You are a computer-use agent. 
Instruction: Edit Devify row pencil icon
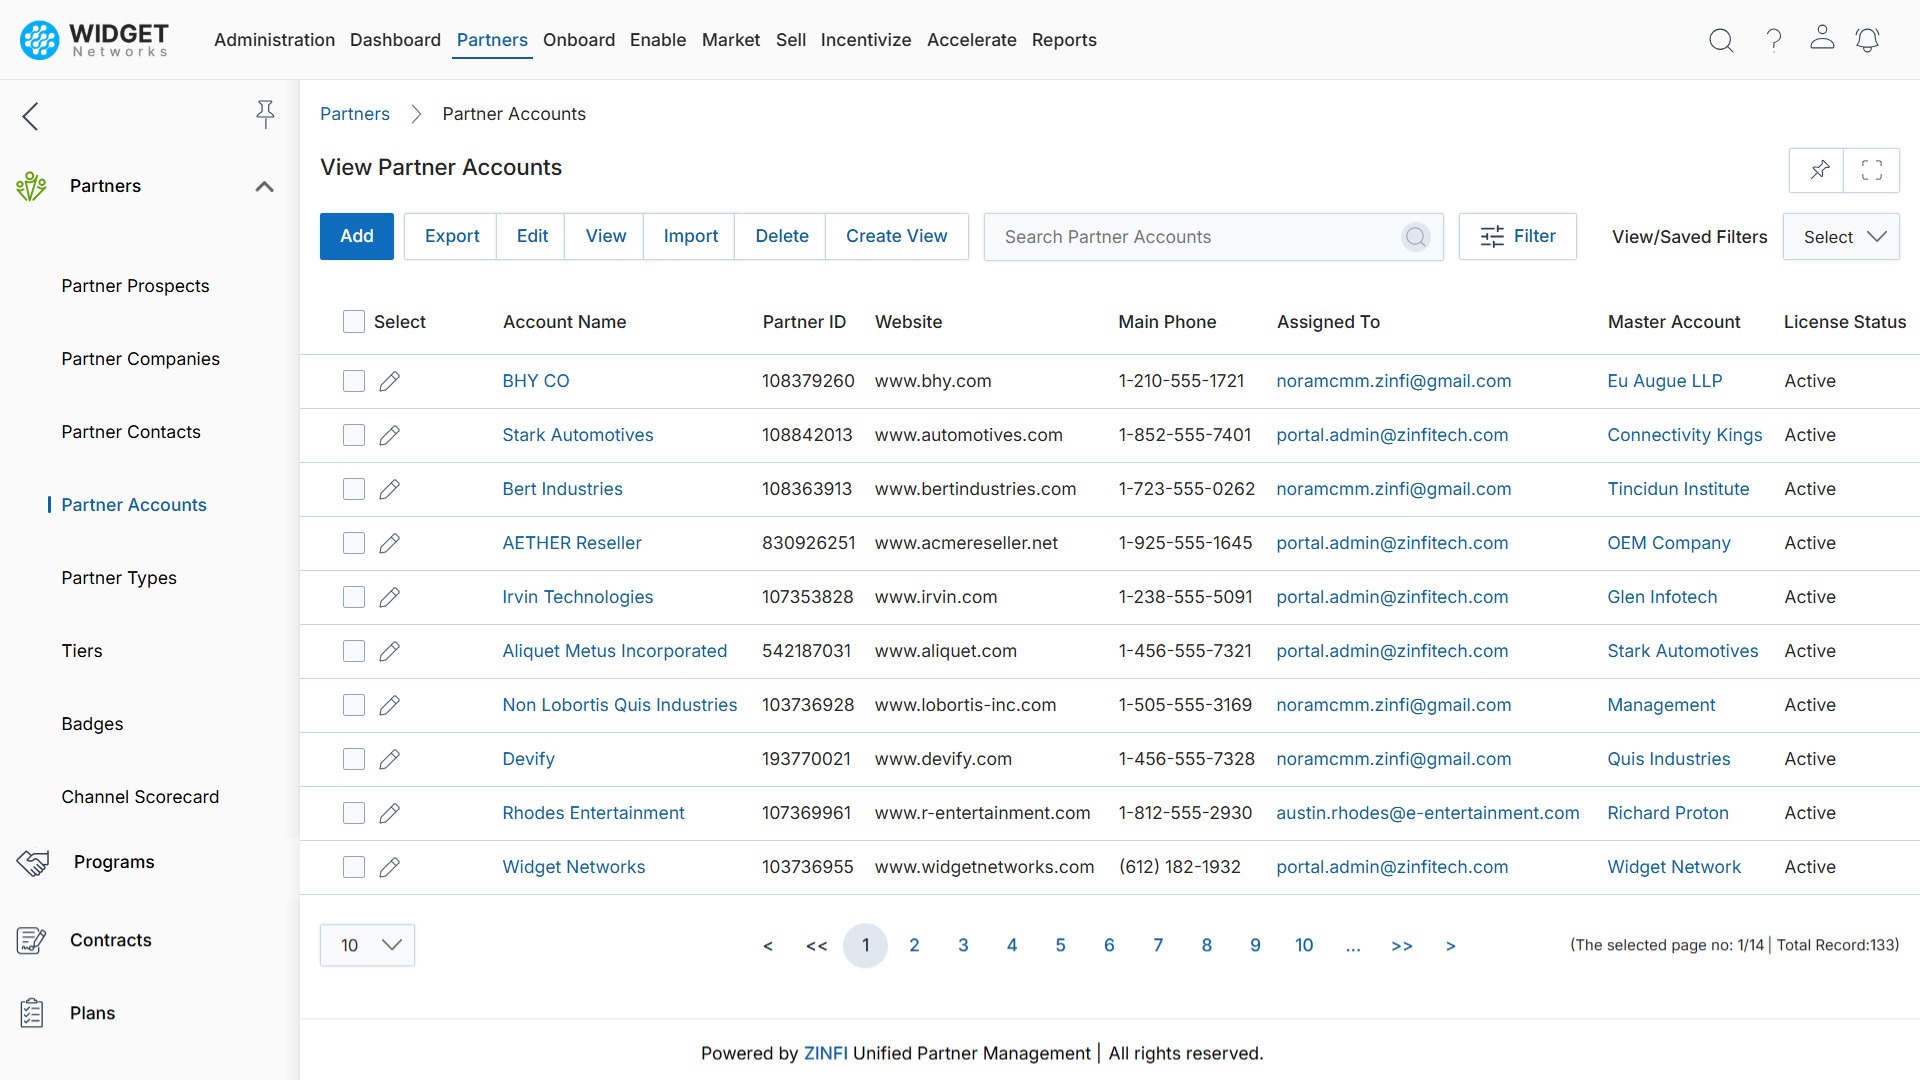click(x=390, y=759)
